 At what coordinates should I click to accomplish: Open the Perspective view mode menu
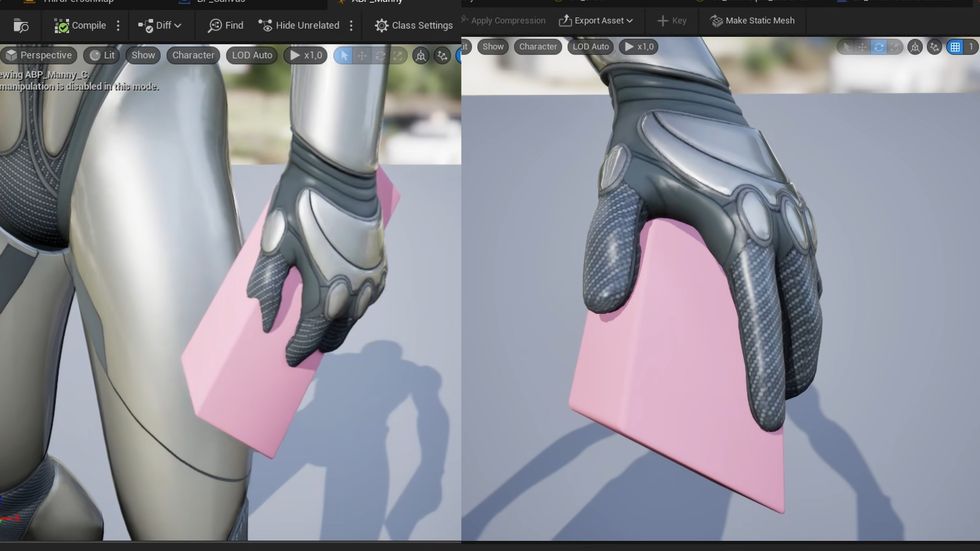click(38, 55)
